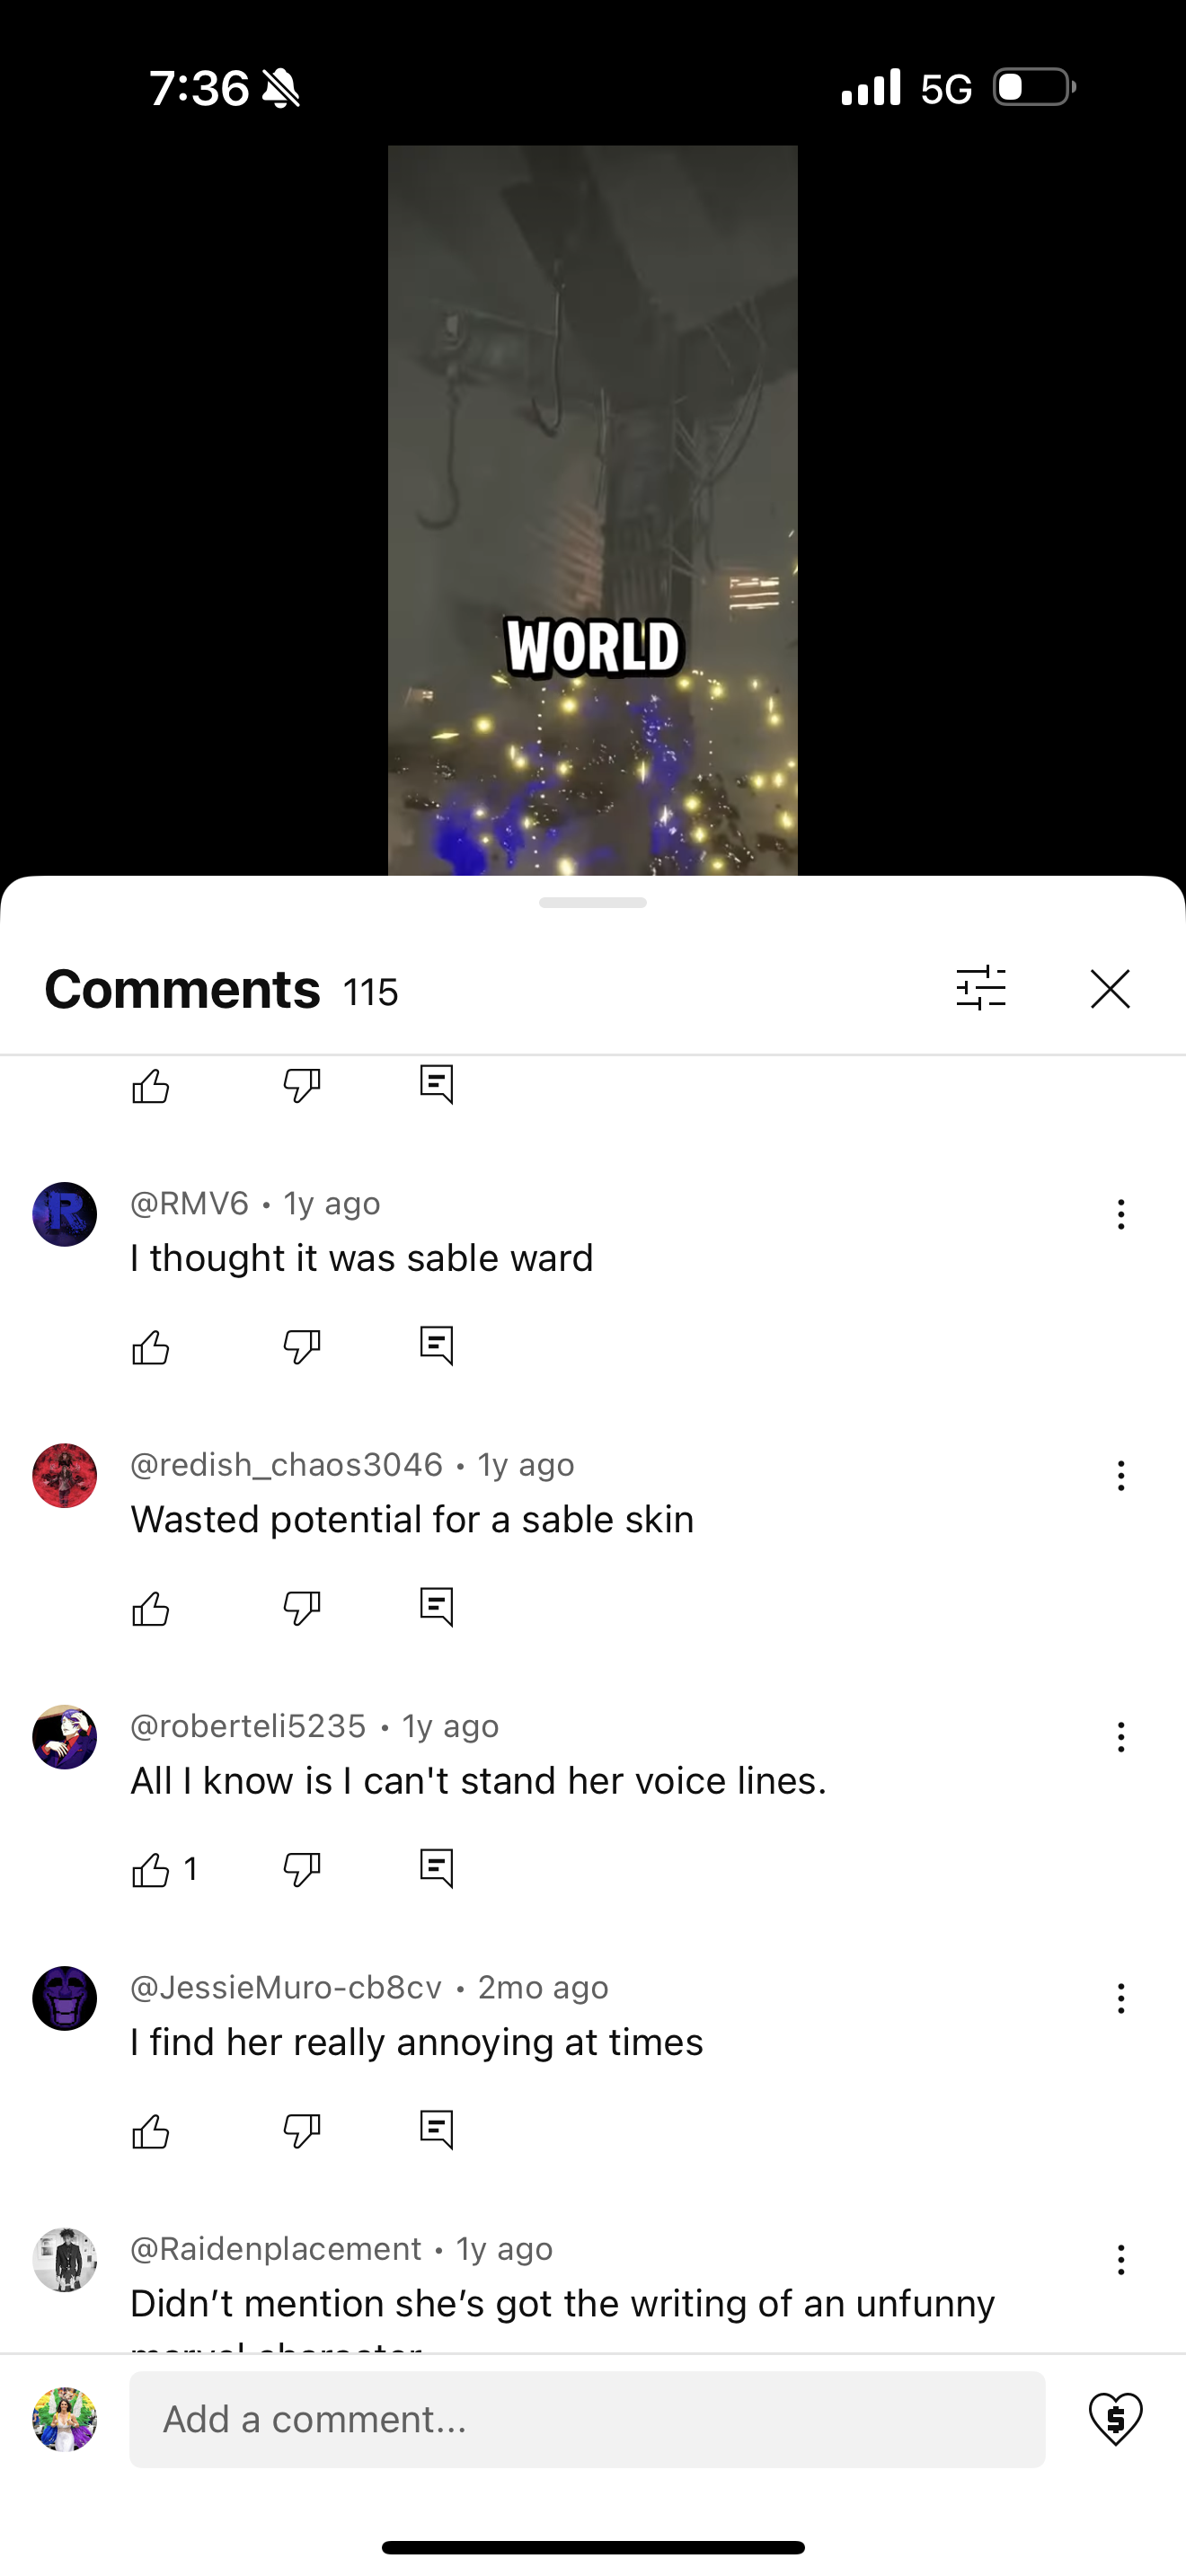The image size is (1186, 2576).
Task: Open more options for @redish_chaos3046's comment
Action: [x=1121, y=1475]
